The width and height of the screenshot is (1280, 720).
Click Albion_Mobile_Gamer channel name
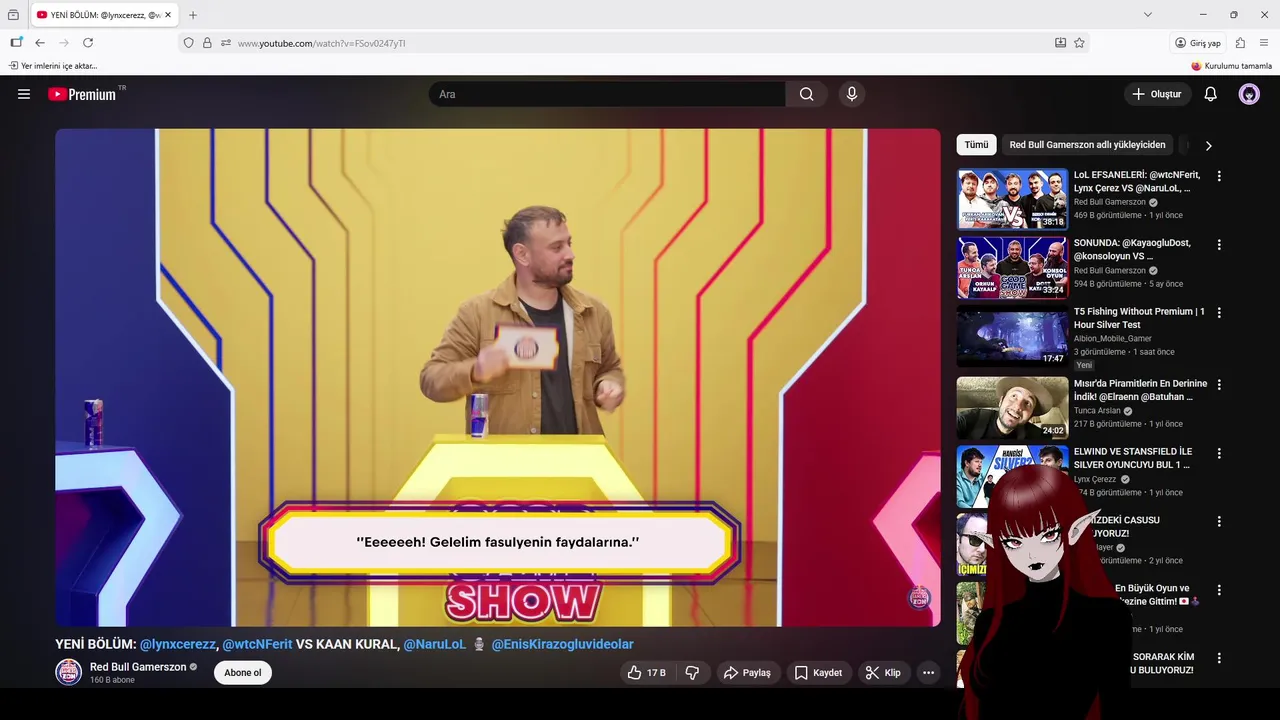click(x=1113, y=338)
